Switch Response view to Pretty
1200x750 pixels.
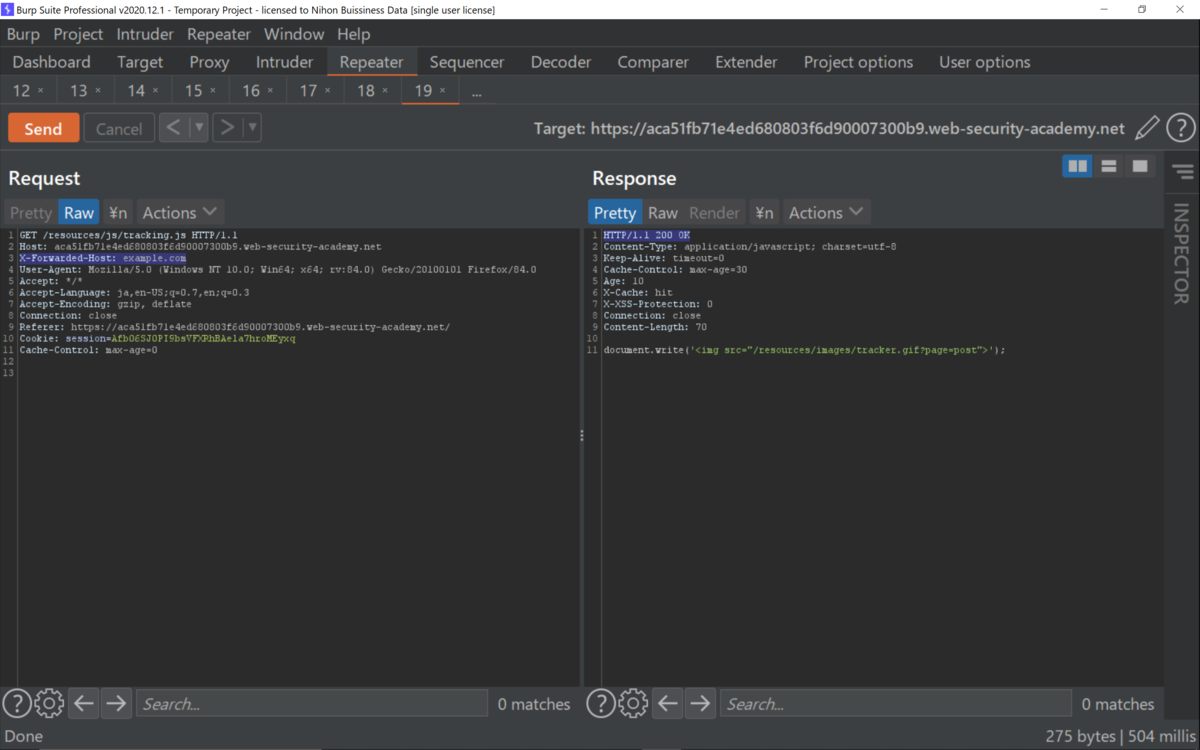click(614, 212)
